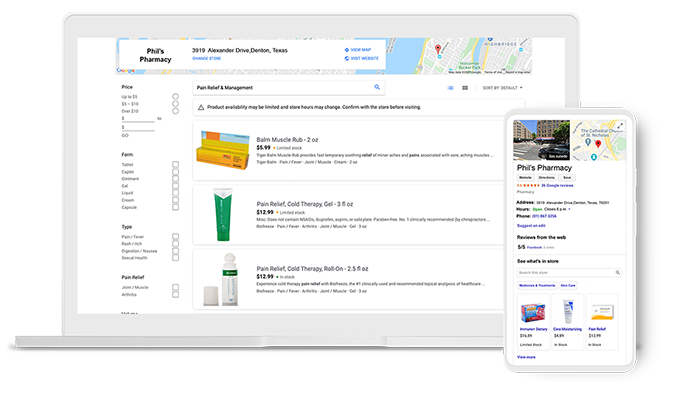Expand the map on phone screen

coord(620,126)
